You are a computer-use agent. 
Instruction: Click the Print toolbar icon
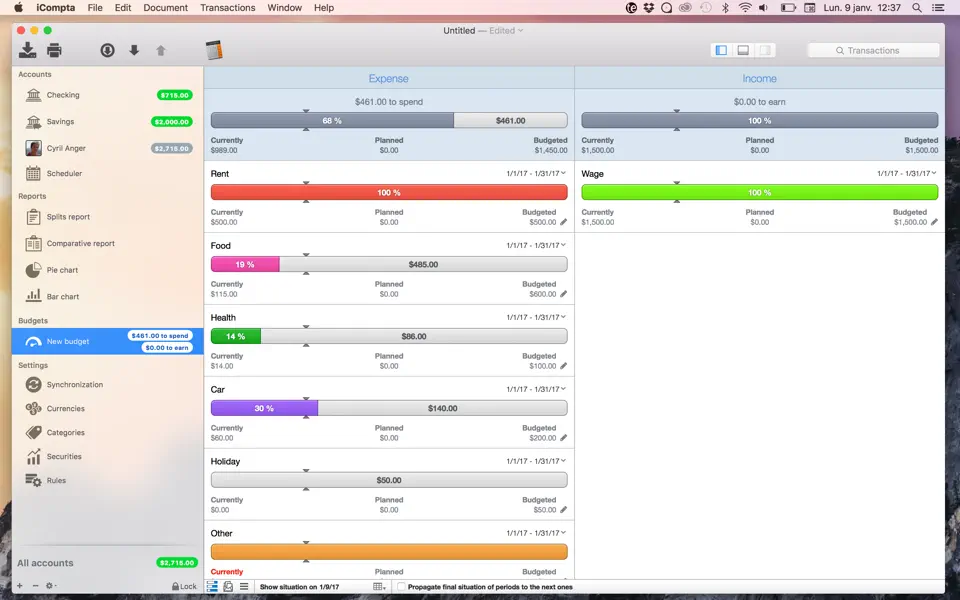click(55, 49)
